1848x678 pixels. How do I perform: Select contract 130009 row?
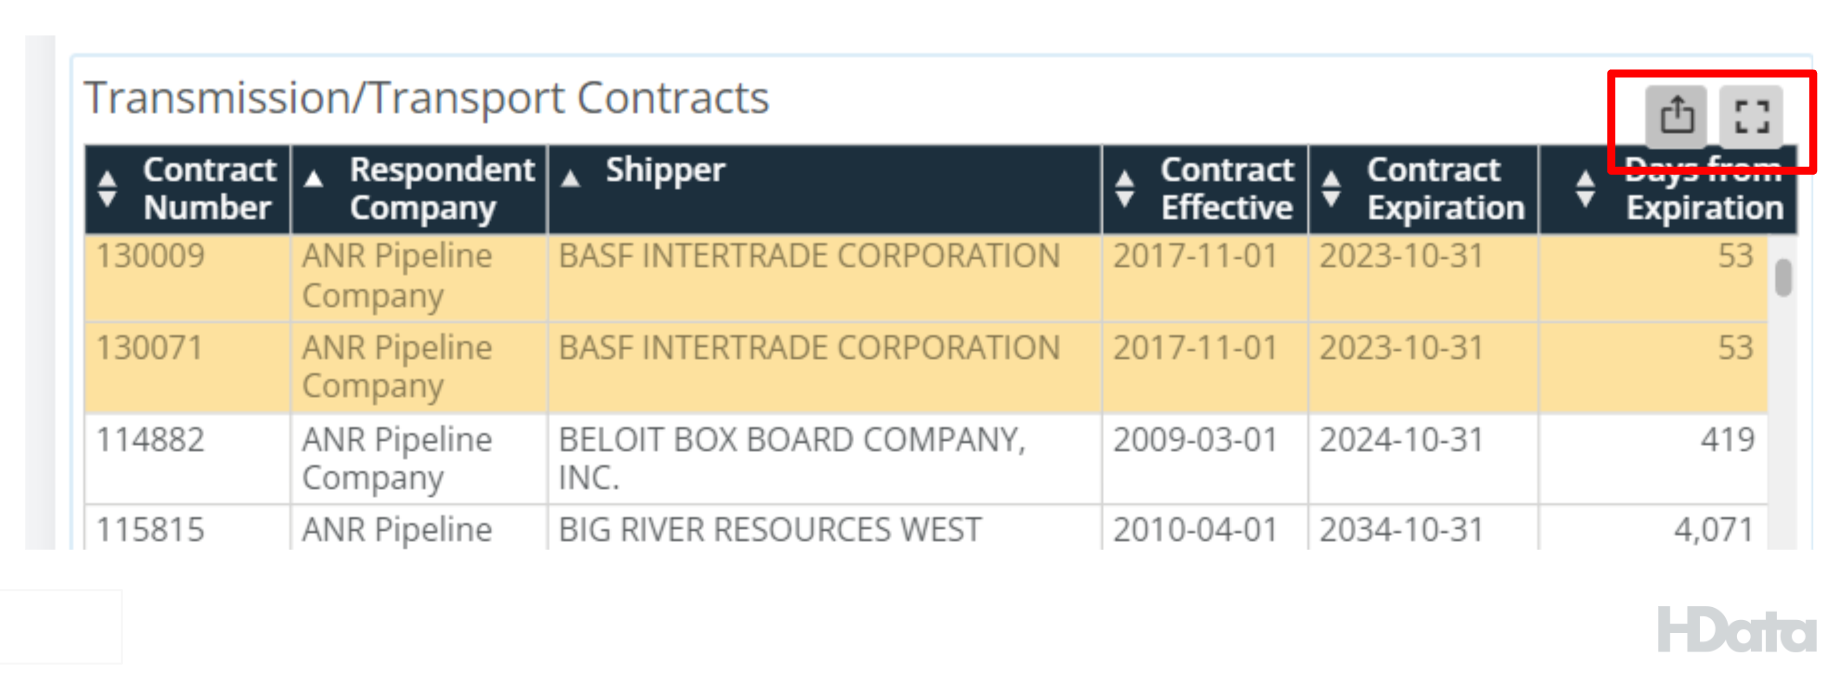926,277
